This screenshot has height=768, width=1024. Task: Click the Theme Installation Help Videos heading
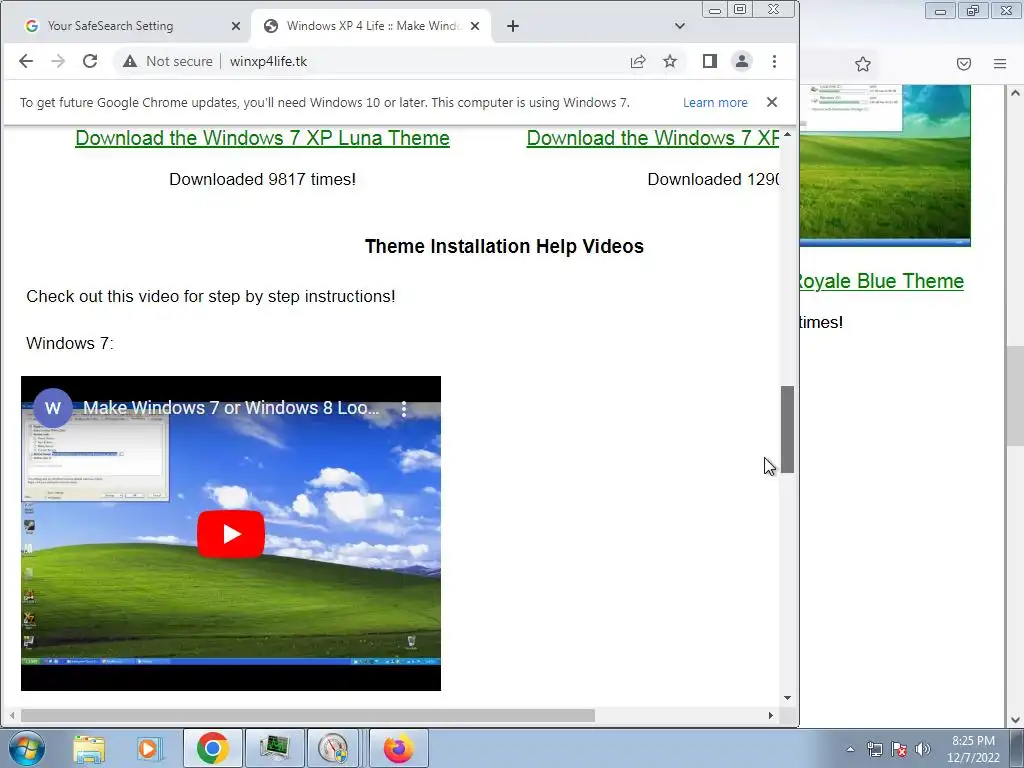(x=504, y=246)
